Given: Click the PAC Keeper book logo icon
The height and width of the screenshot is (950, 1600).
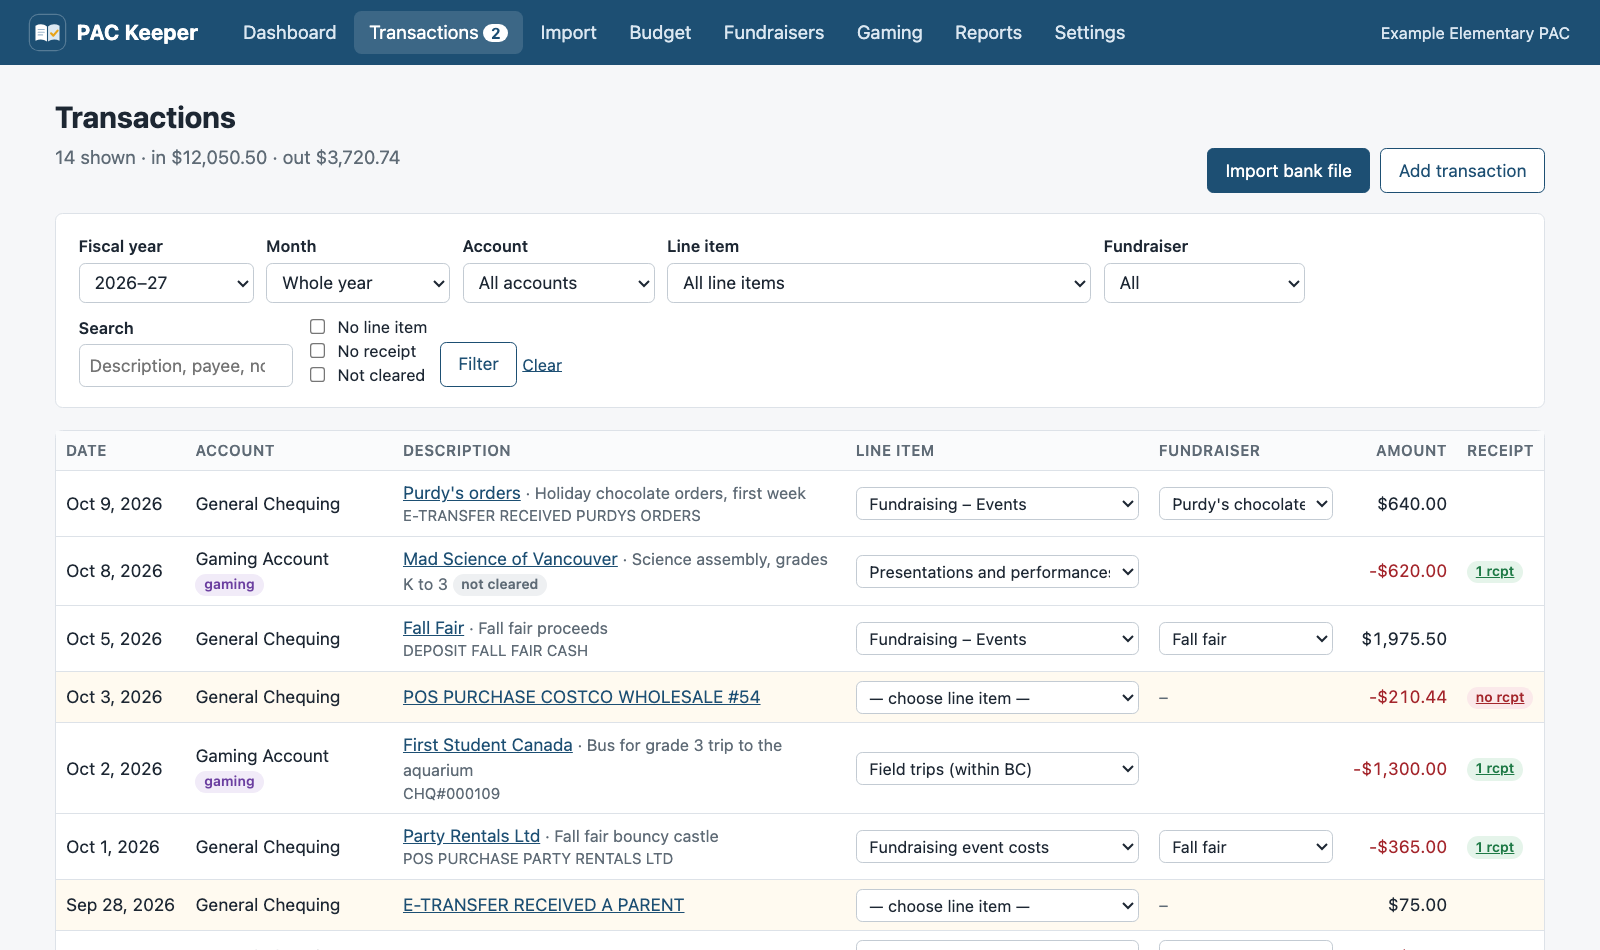Looking at the screenshot, I should pyautogui.click(x=47, y=33).
